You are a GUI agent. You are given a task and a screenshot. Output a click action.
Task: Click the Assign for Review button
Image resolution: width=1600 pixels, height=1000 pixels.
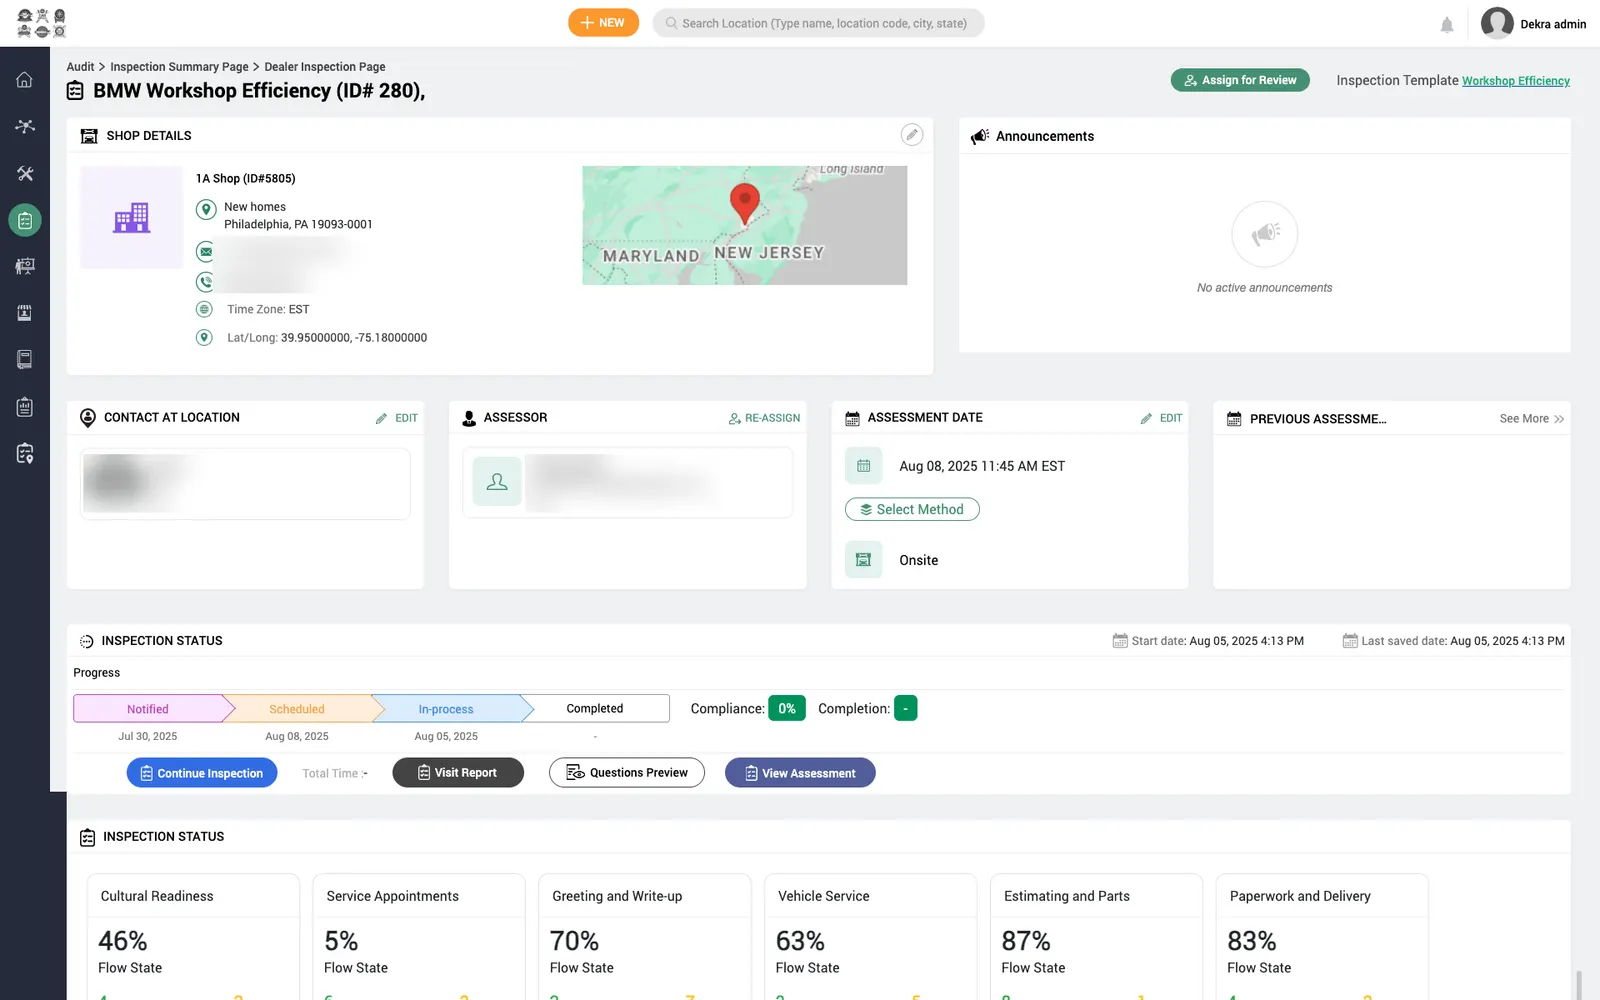click(1240, 80)
